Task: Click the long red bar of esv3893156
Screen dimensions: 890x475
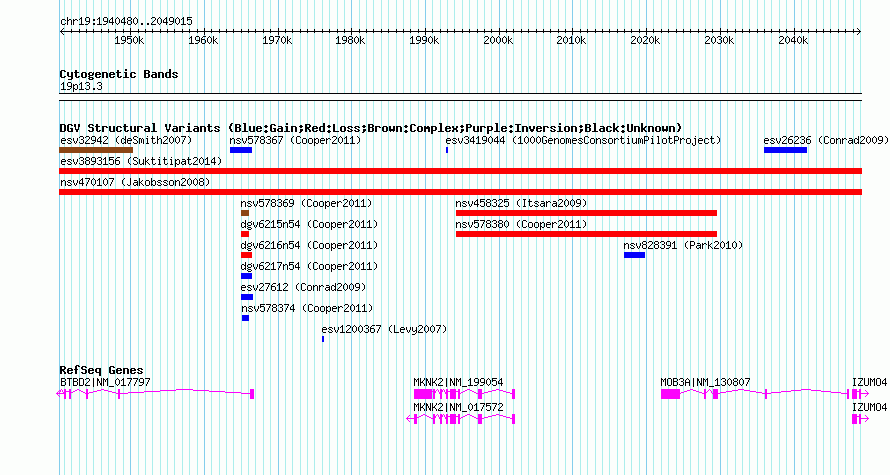Action: tap(460, 171)
